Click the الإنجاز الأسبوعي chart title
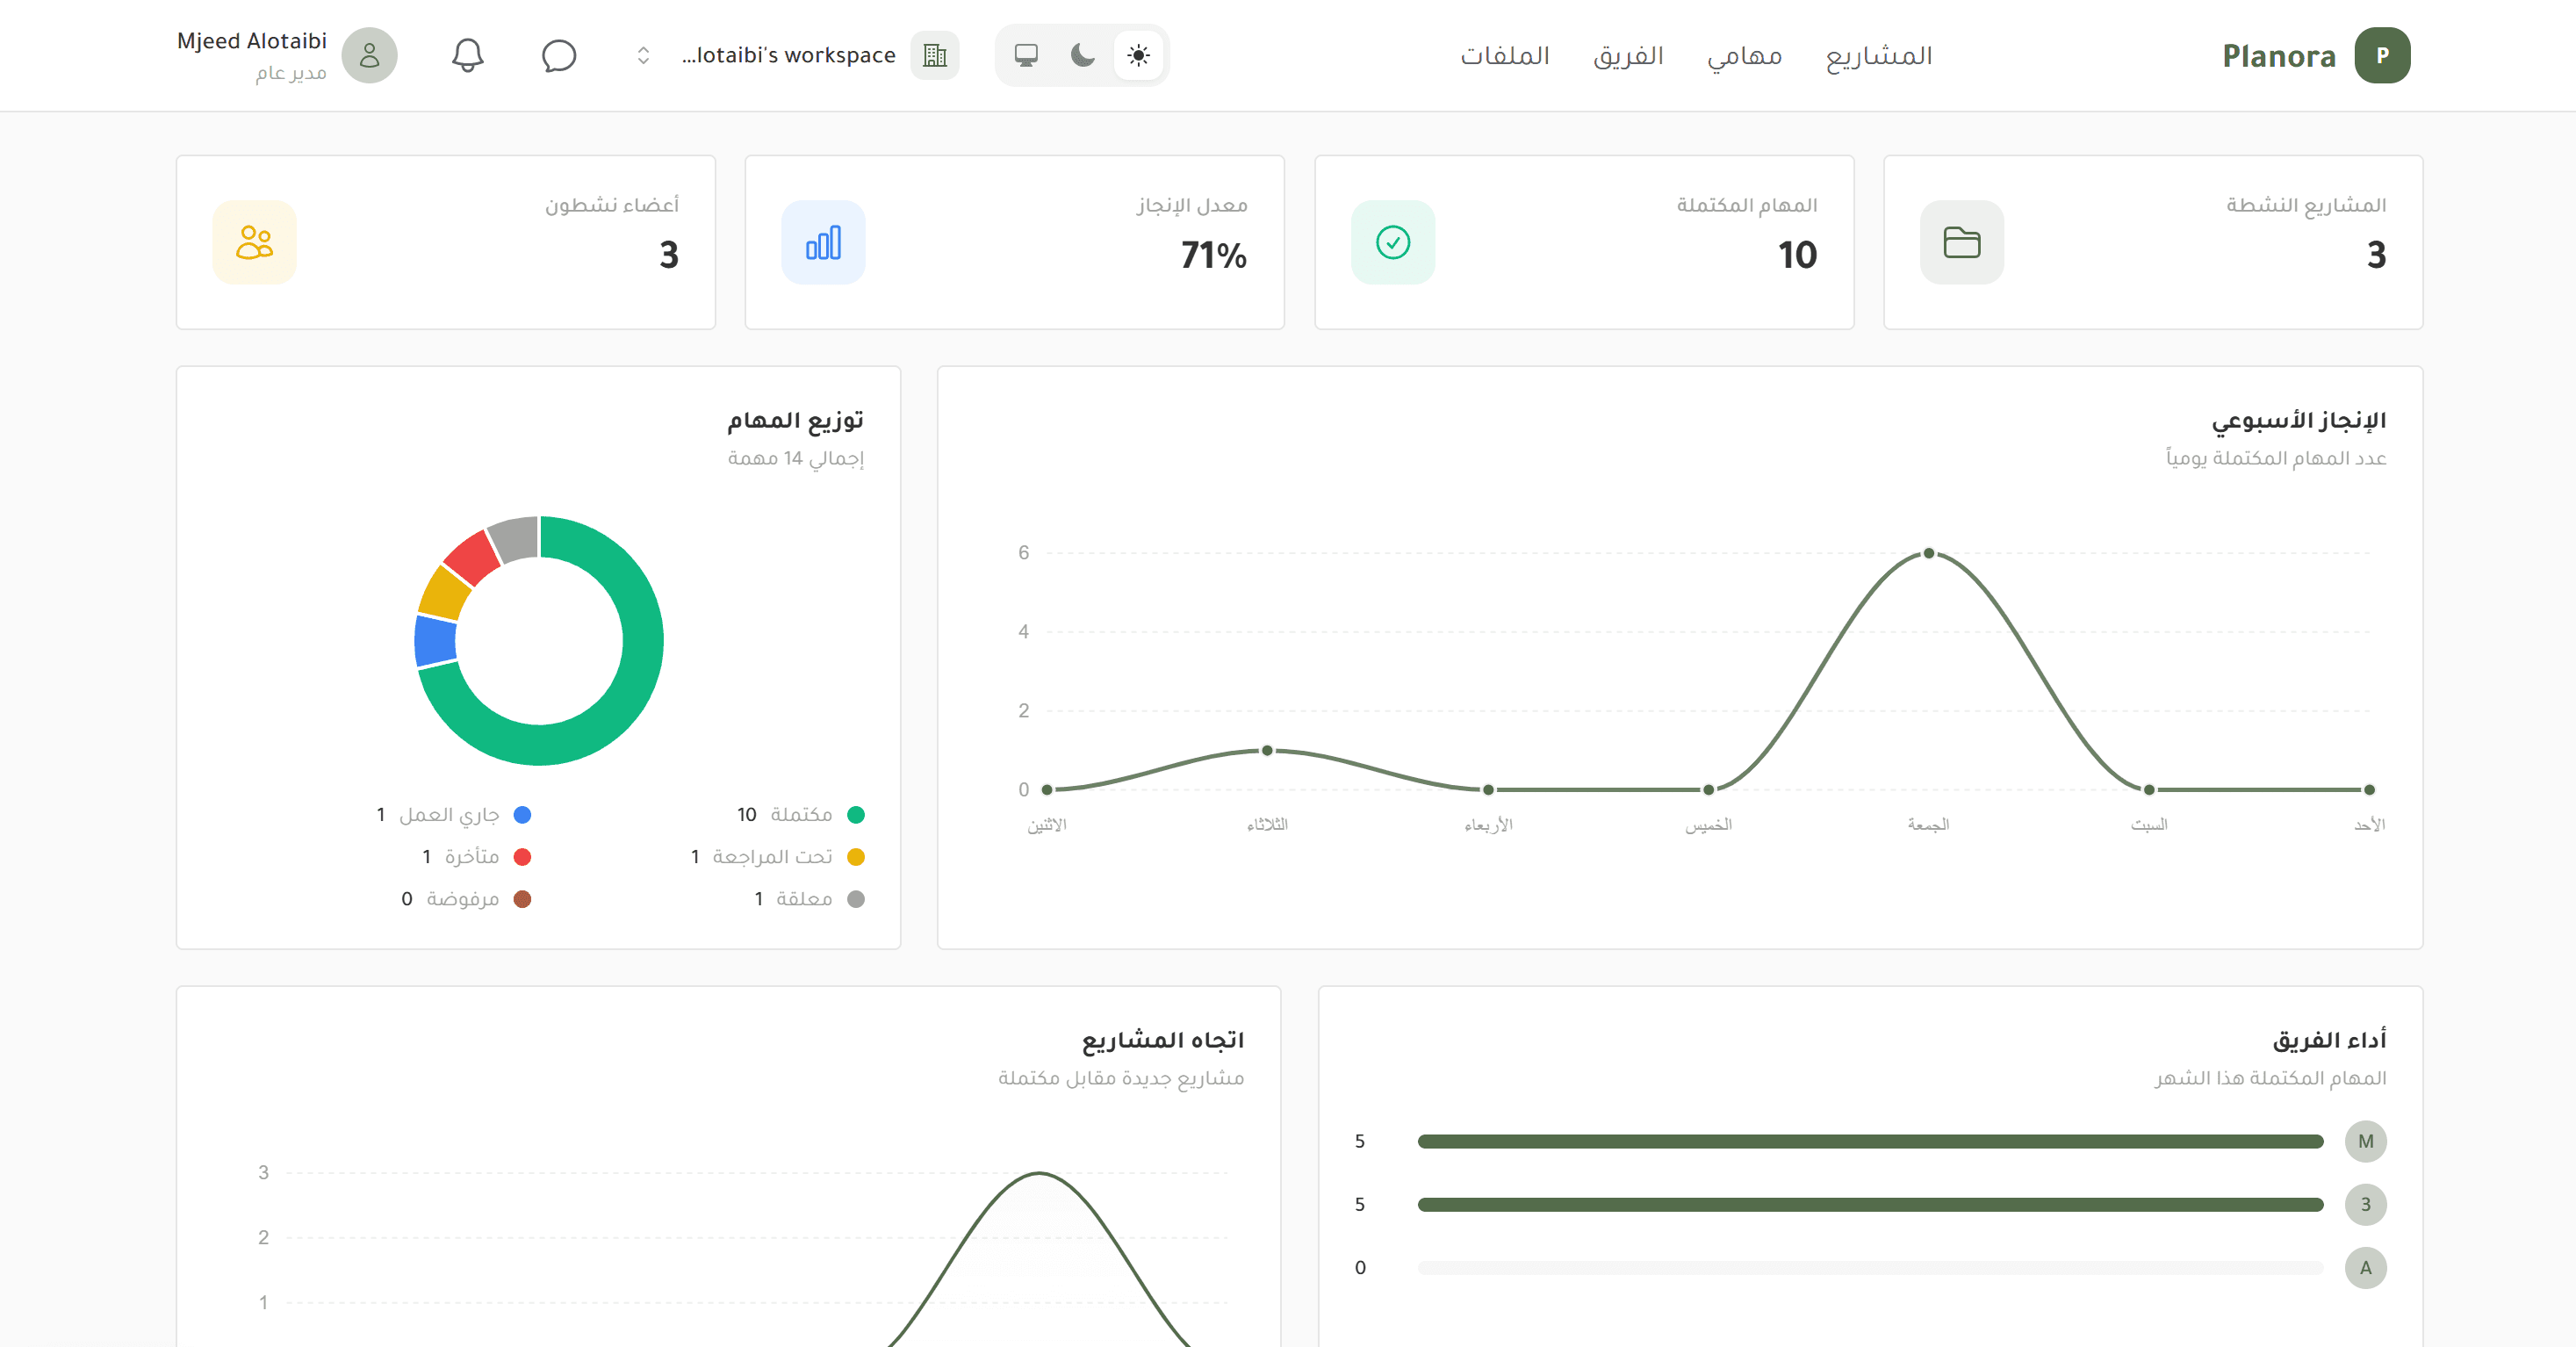2576x1347 pixels. [x=2298, y=421]
